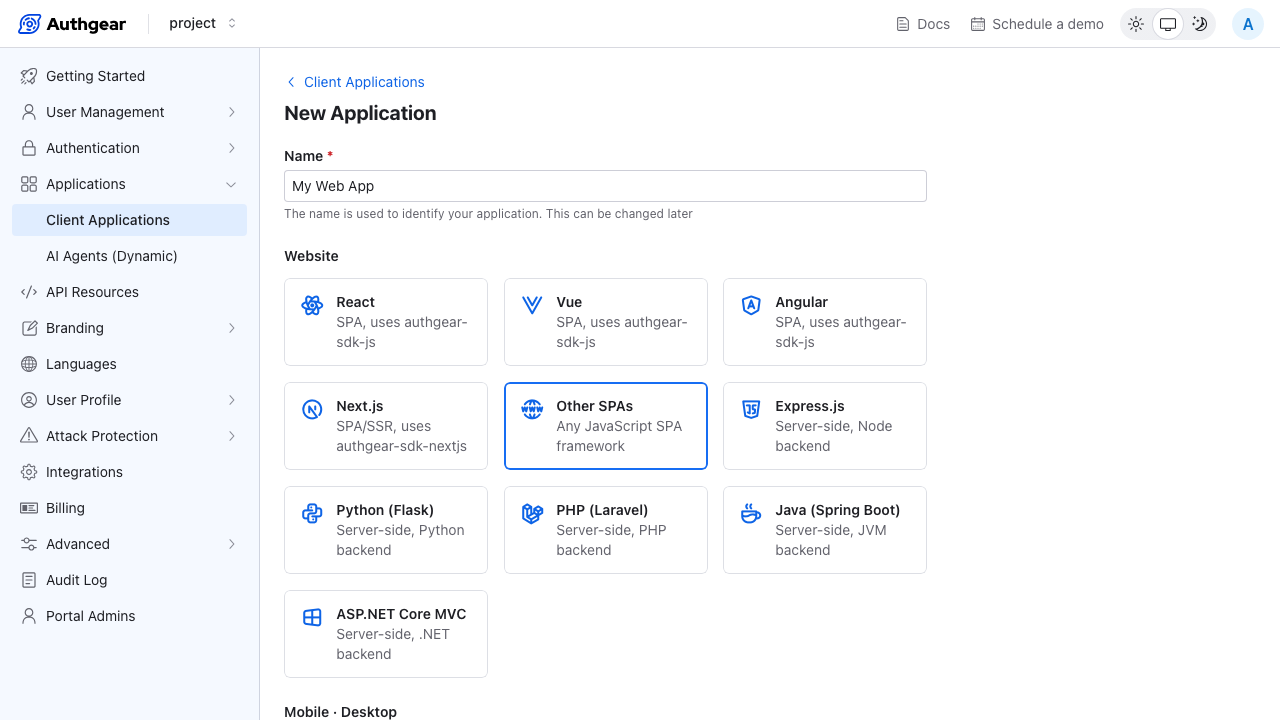Switch to dark theme moon icon

[x=1200, y=24]
